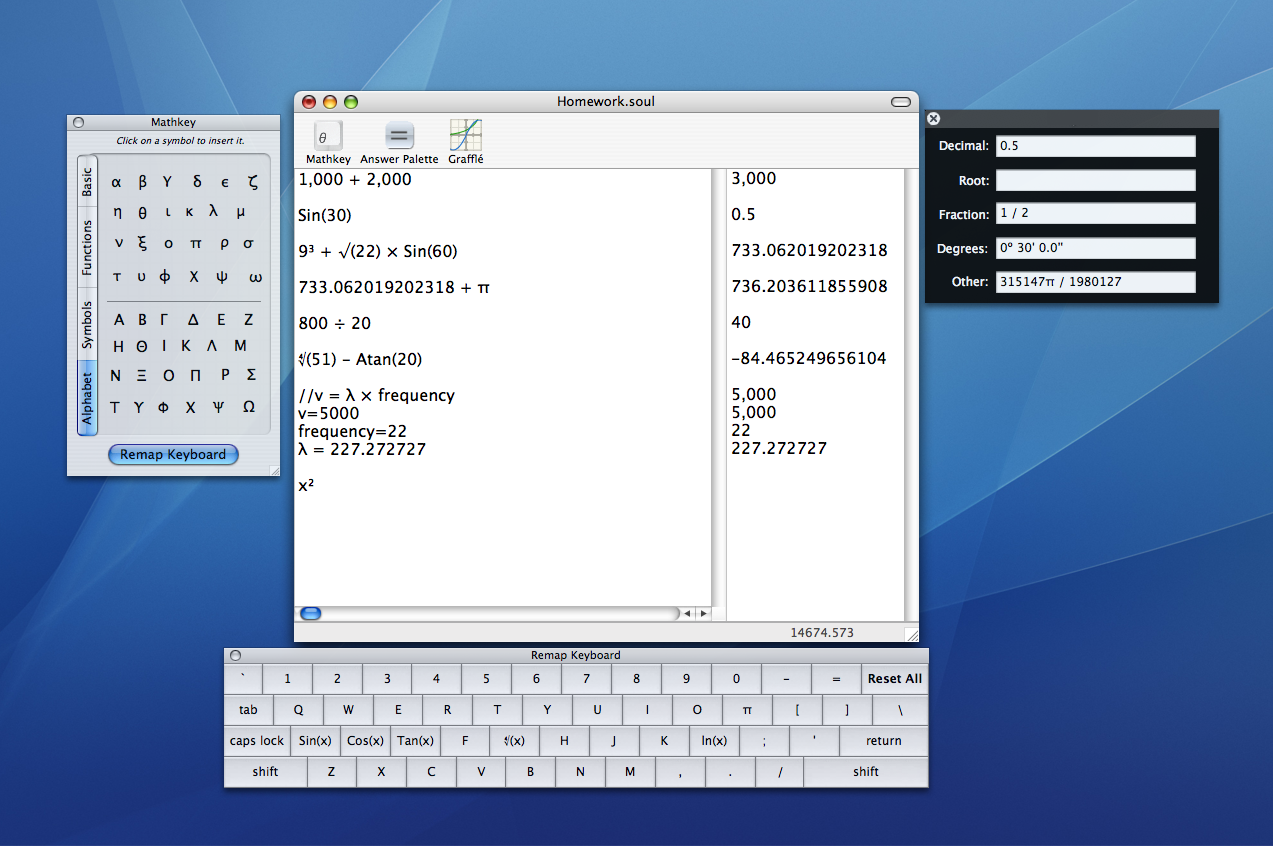
Task: Toggle the toolbar pill button in Homework window
Action: 901,102
